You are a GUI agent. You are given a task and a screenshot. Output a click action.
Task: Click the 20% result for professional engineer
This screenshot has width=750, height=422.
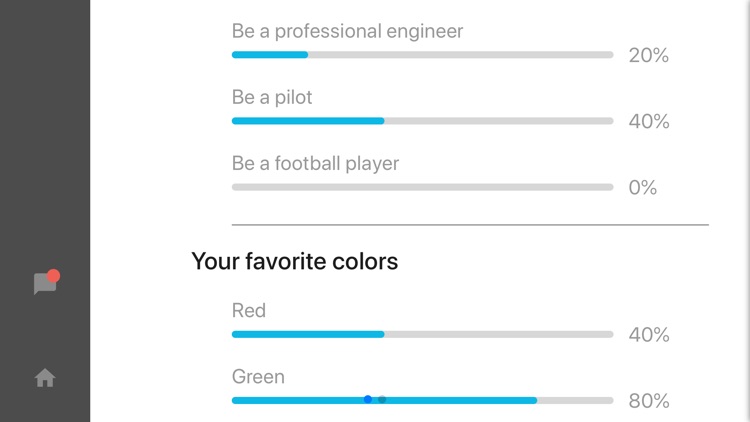pos(648,56)
